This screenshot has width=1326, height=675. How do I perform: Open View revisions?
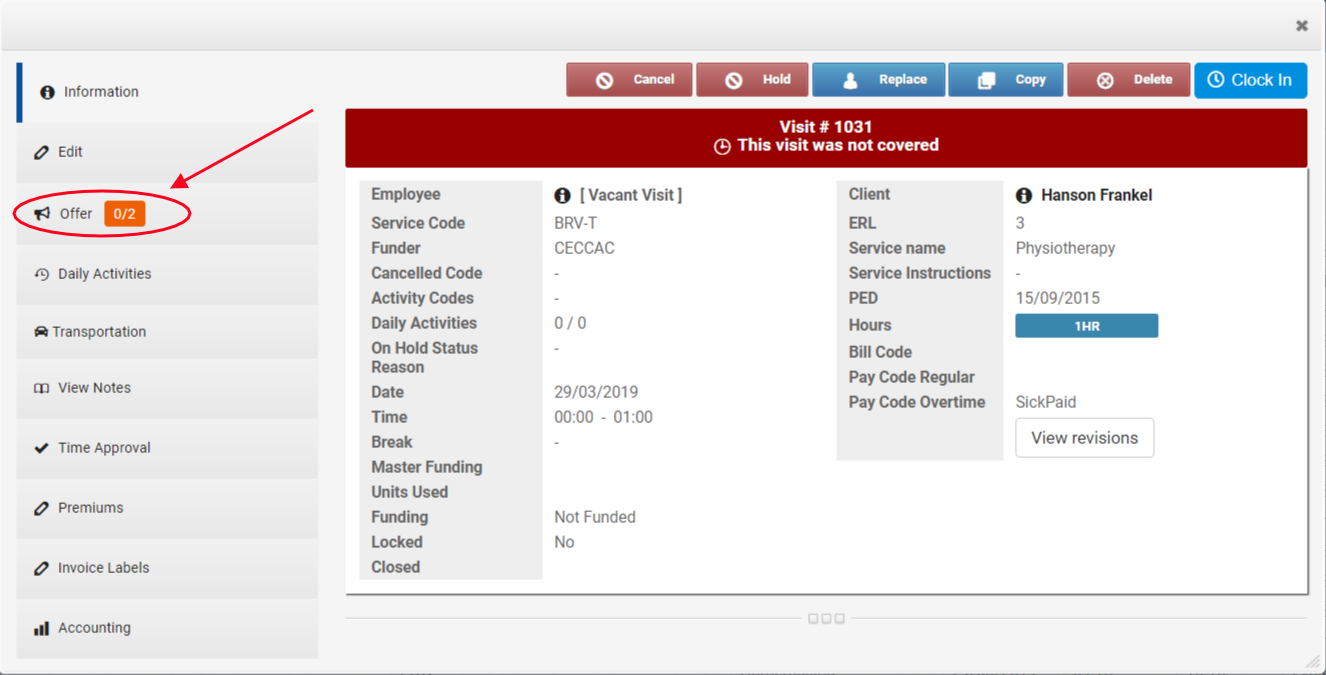pos(1084,438)
